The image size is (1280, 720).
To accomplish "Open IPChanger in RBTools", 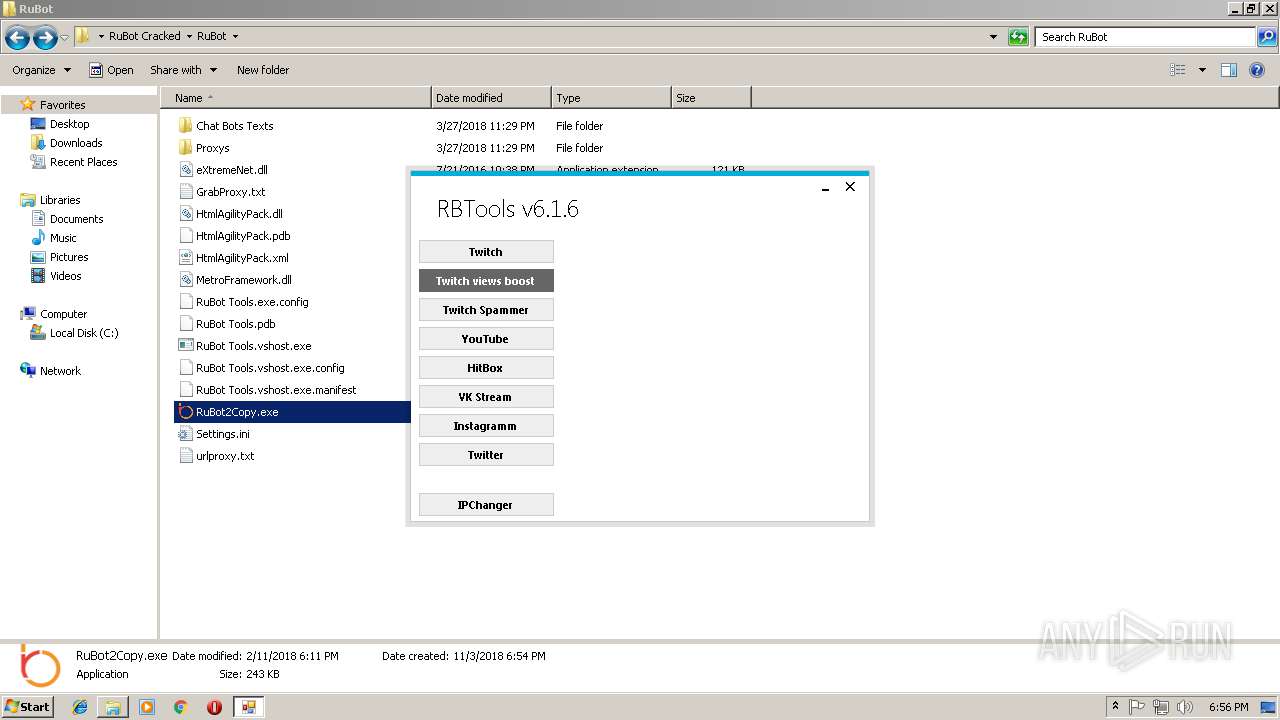I will pos(486,505).
